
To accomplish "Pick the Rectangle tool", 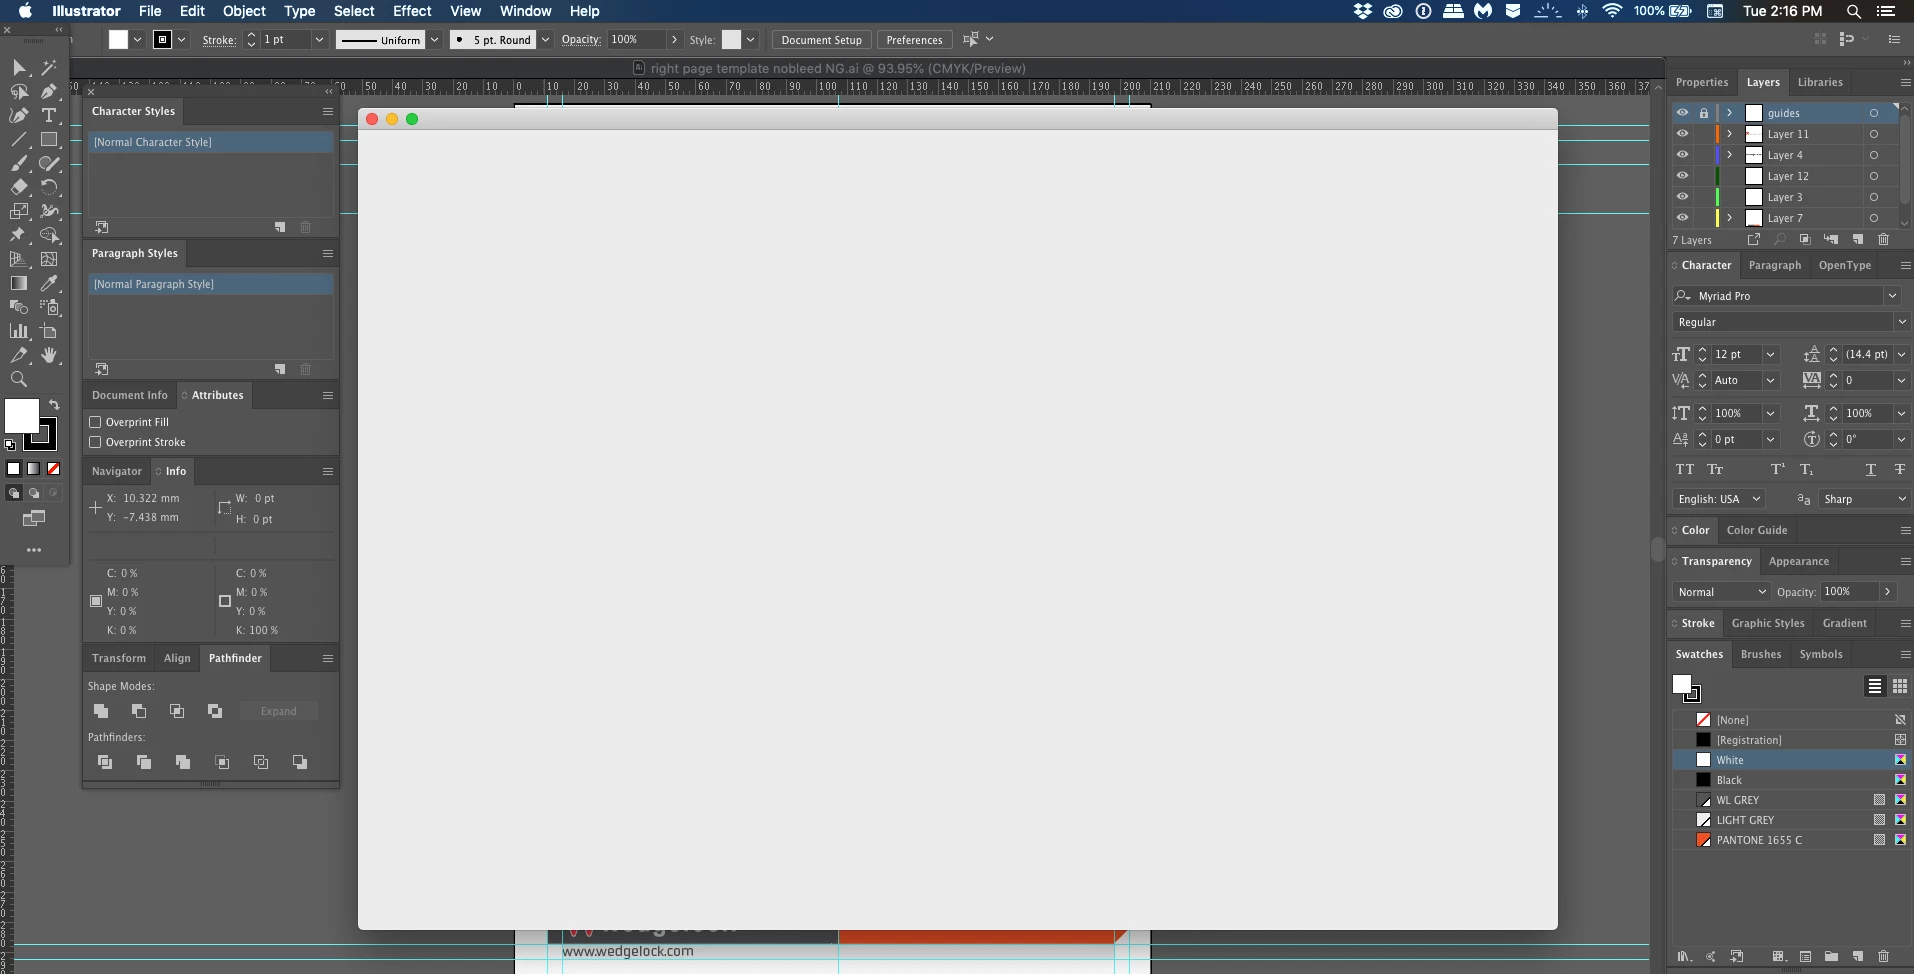I will [49, 139].
